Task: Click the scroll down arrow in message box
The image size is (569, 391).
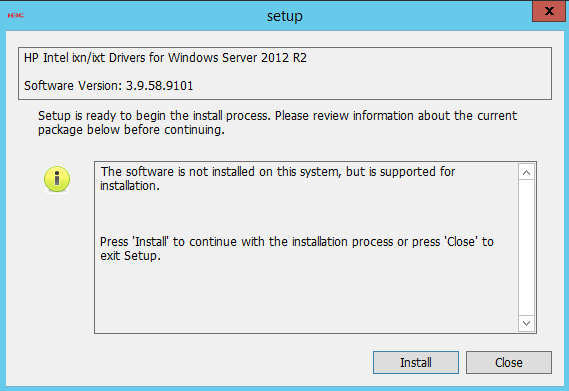Action: 527,323
